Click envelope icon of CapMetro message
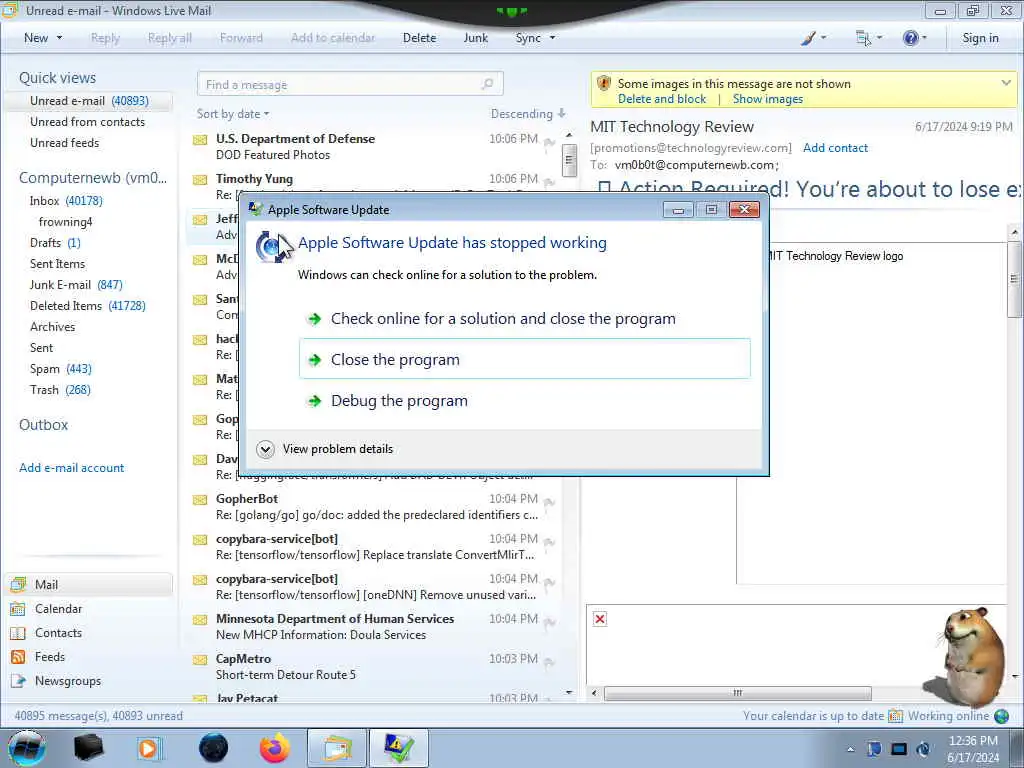The image size is (1024, 768). click(x=200, y=660)
